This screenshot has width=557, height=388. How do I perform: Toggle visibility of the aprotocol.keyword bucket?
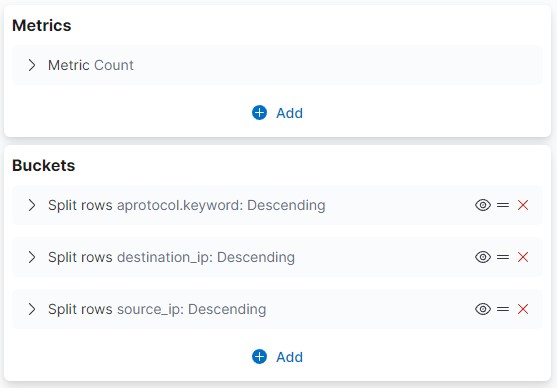pos(483,205)
